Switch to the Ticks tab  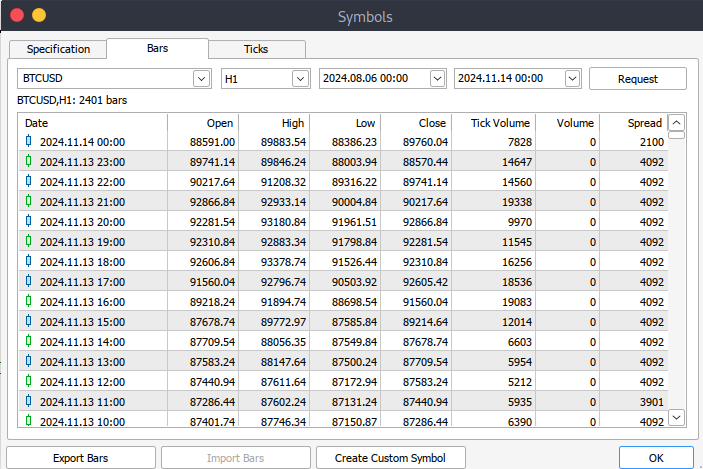[256, 49]
